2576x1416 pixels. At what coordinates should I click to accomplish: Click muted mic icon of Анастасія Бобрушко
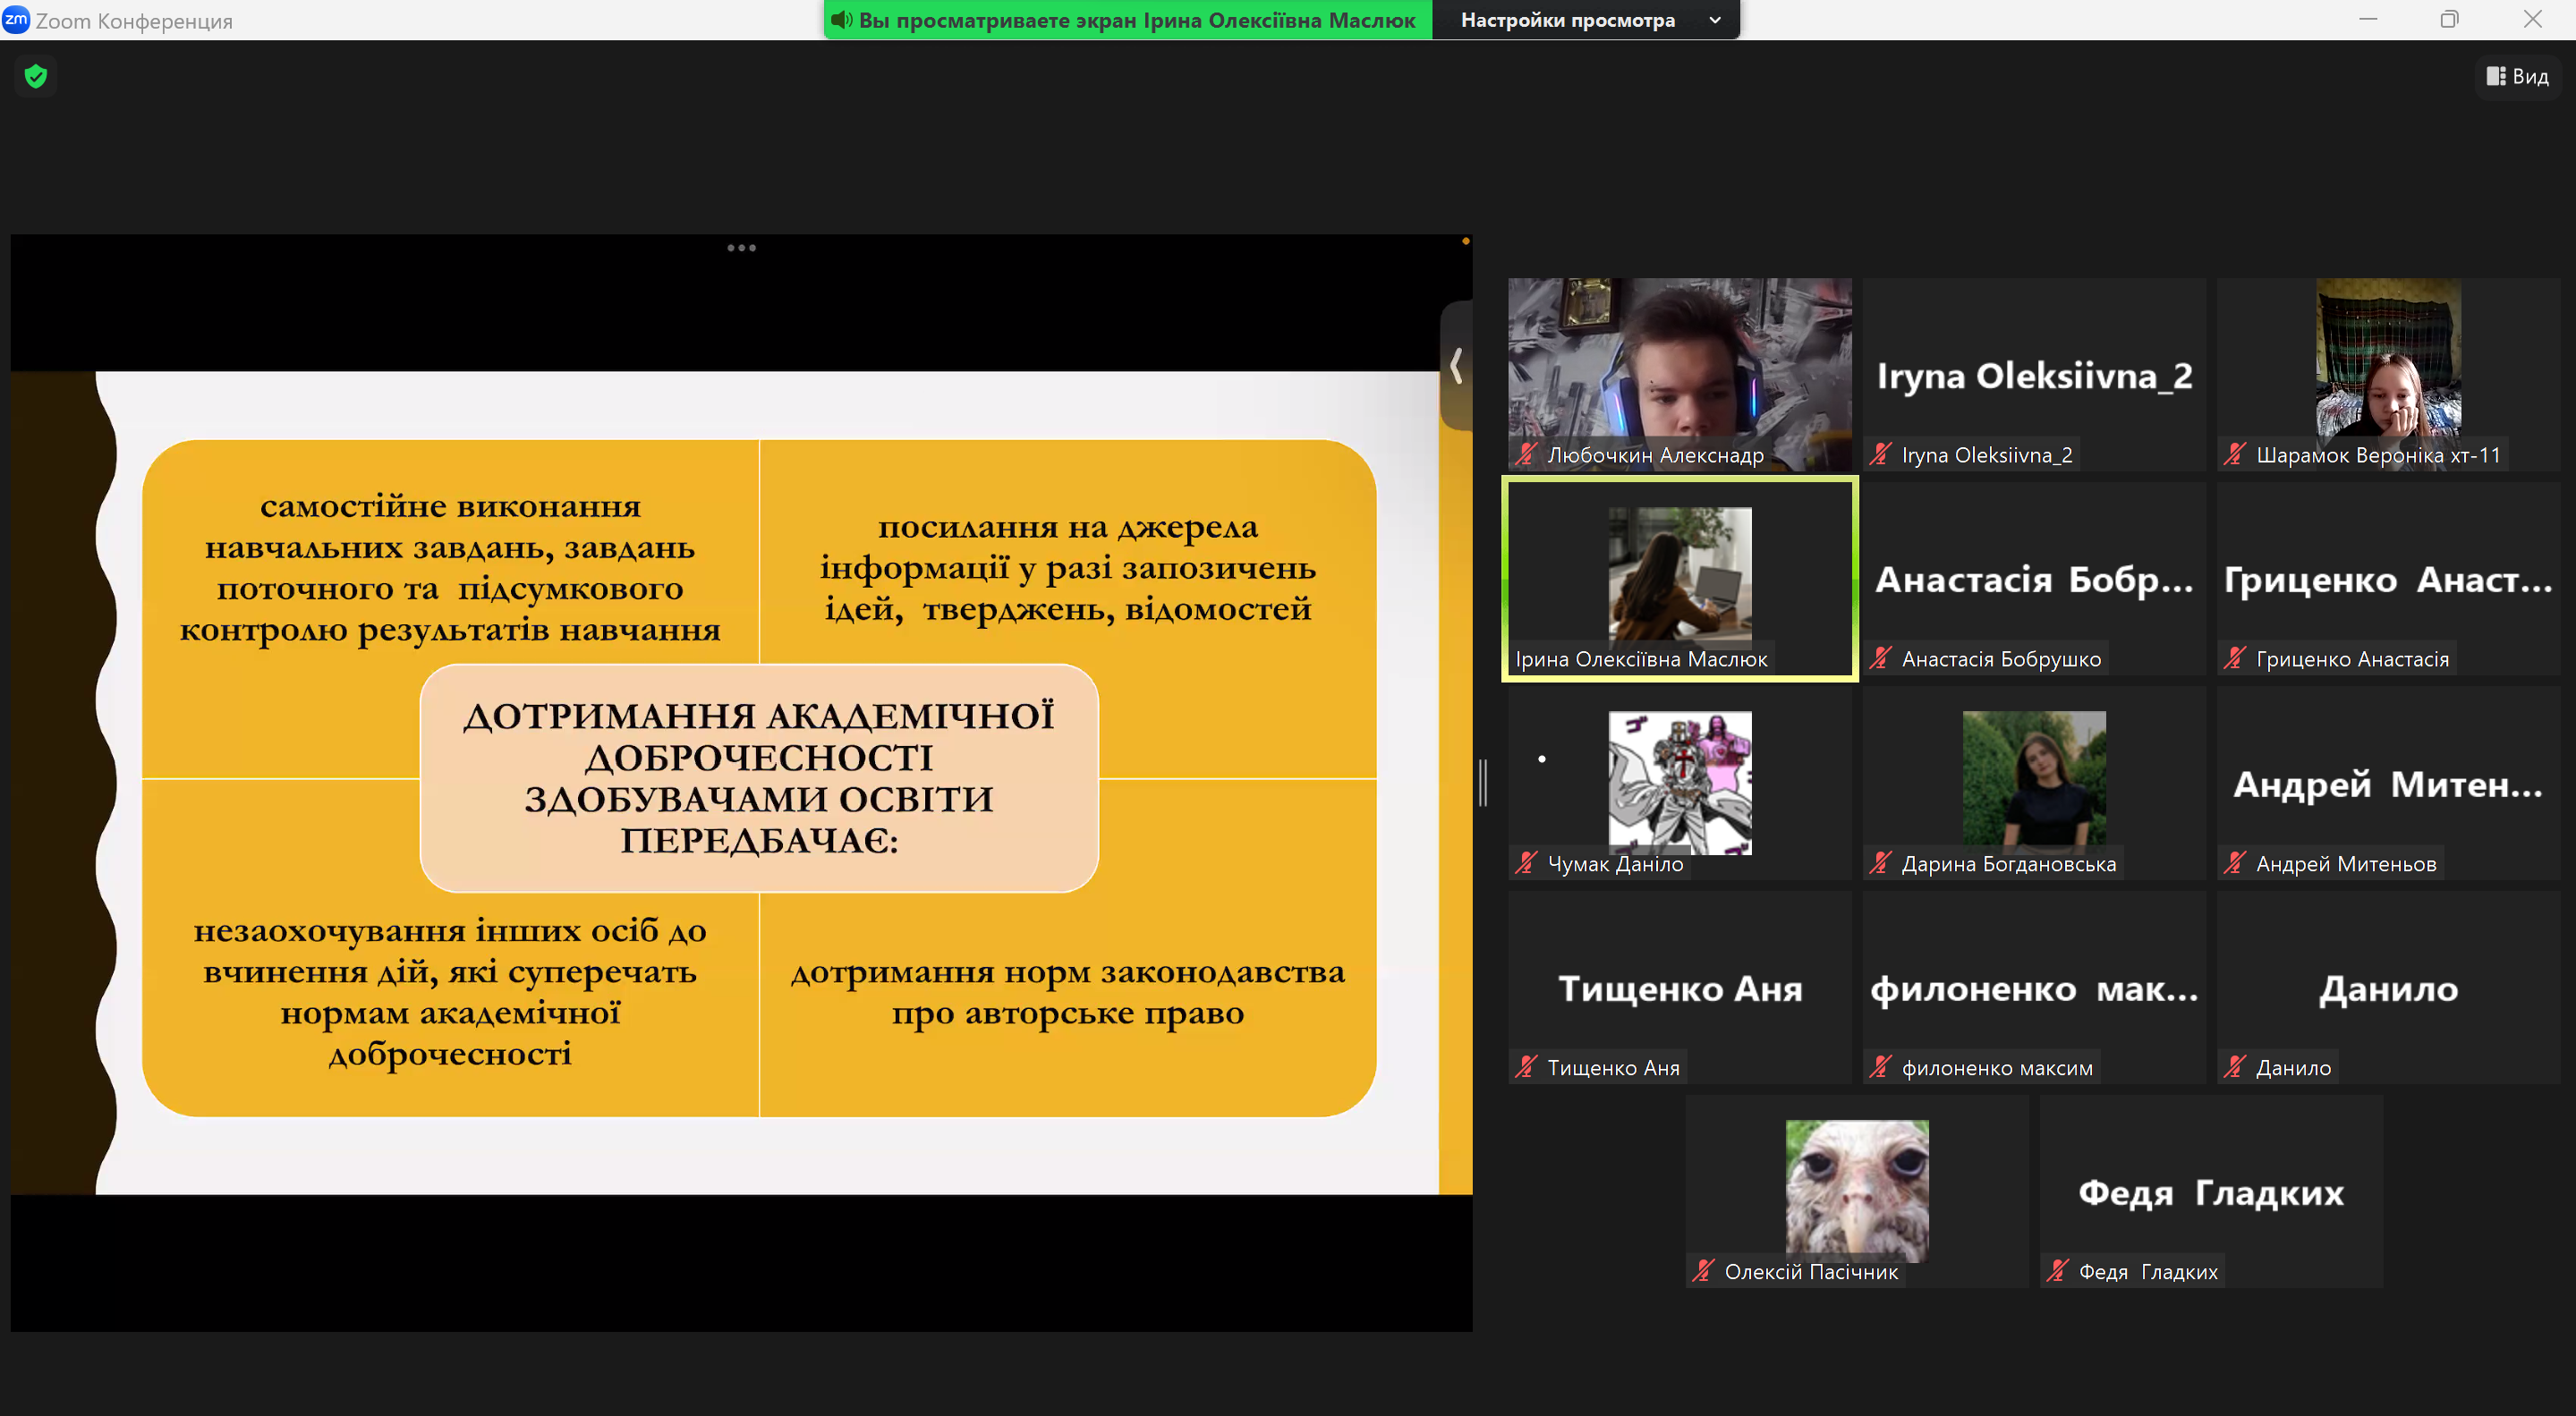[1880, 658]
